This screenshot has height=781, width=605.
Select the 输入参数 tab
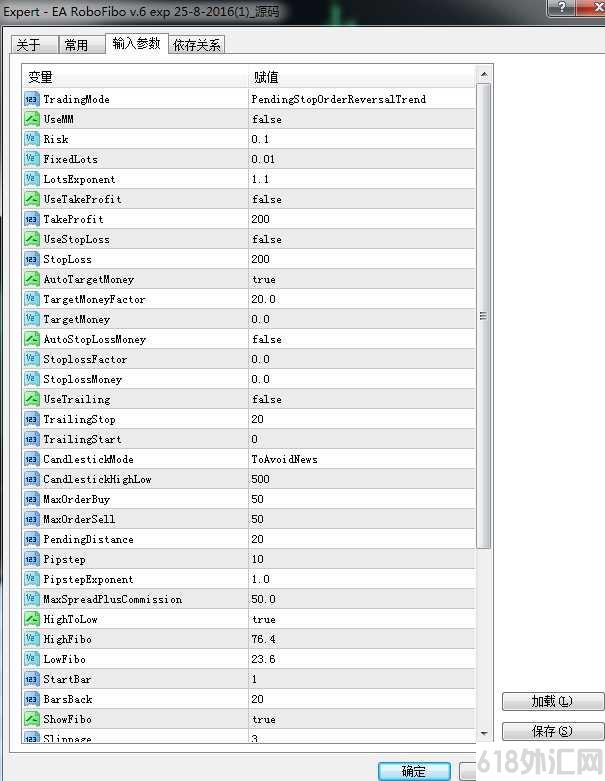136,43
